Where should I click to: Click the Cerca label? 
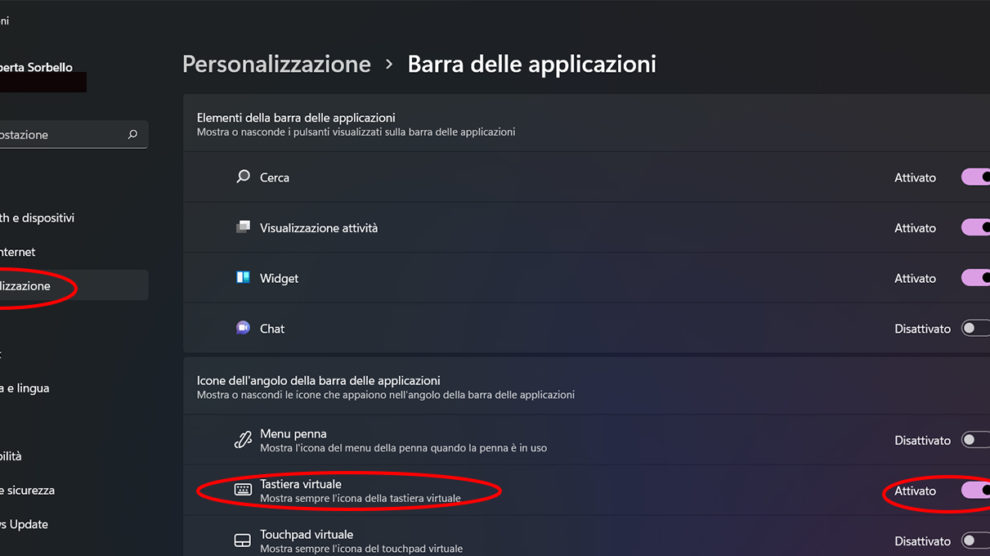point(275,178)
